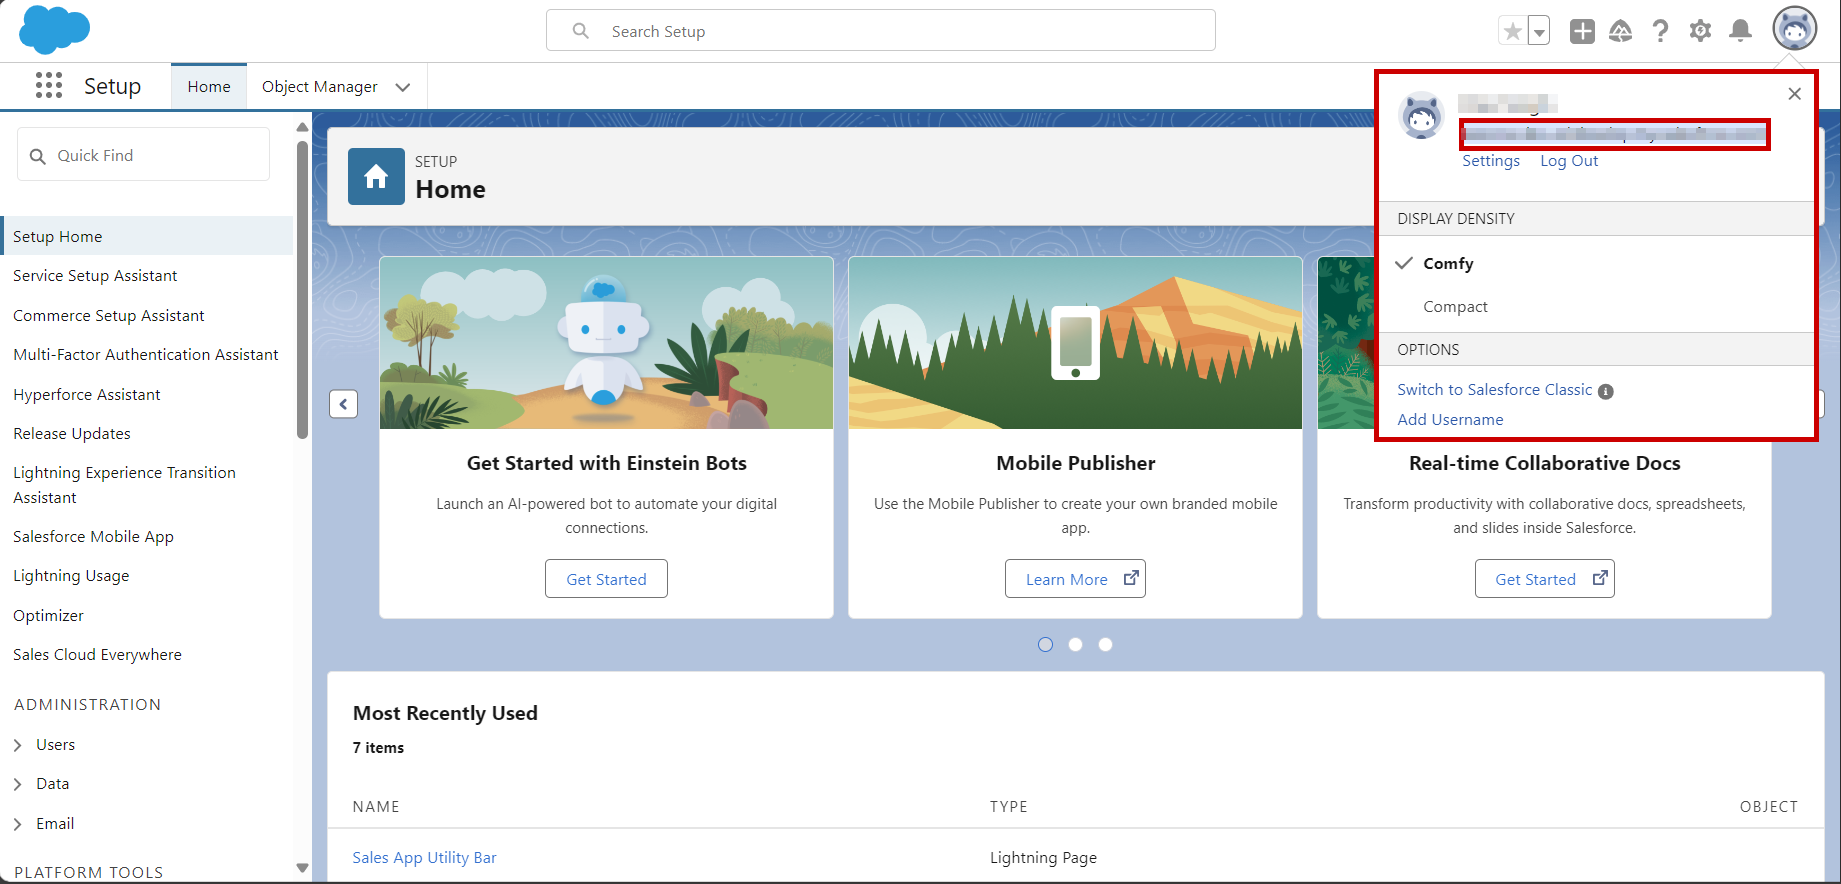The width and height of the screenshot is (1841, 884).
Task: Open Hyperforce Assistant
Action: (86, 395)
